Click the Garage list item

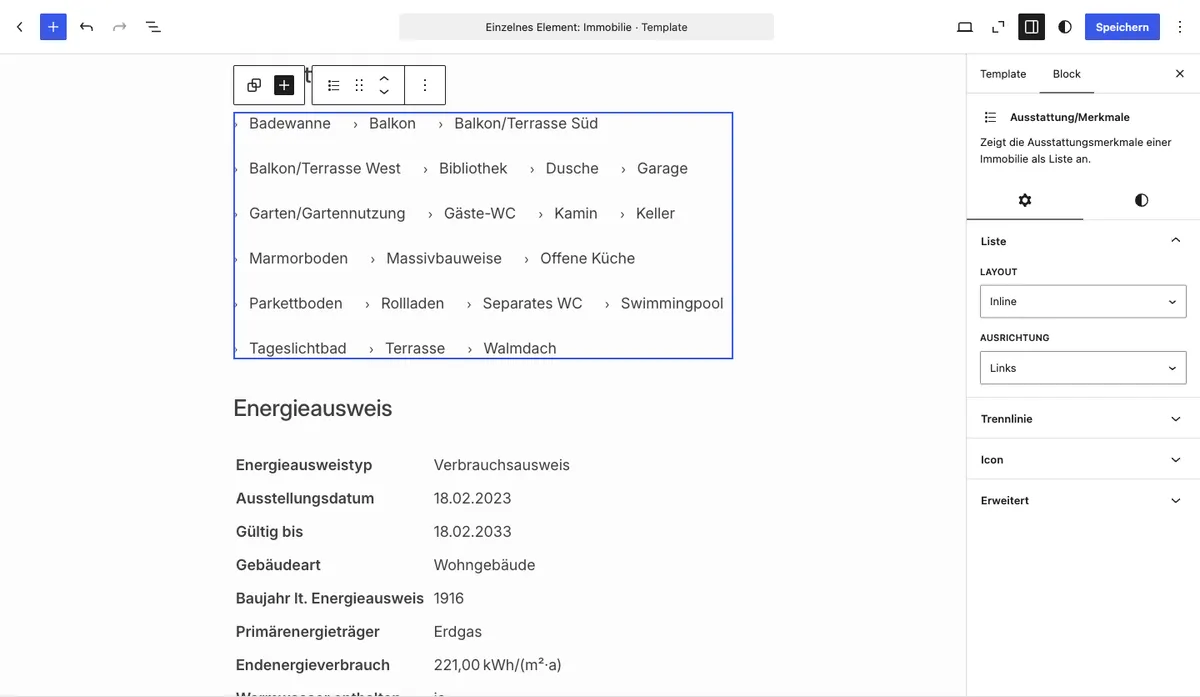pyautogui.click(x=662, y=168)
